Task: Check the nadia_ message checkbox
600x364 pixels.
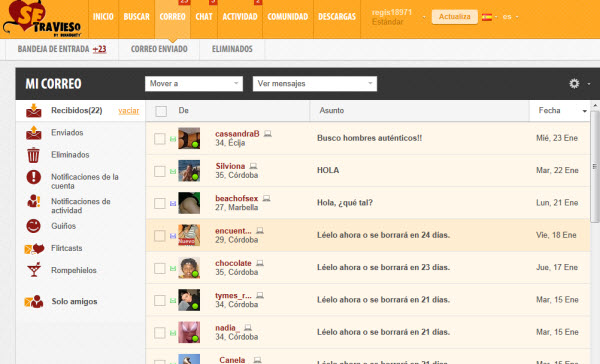Action: click(160, 333)
